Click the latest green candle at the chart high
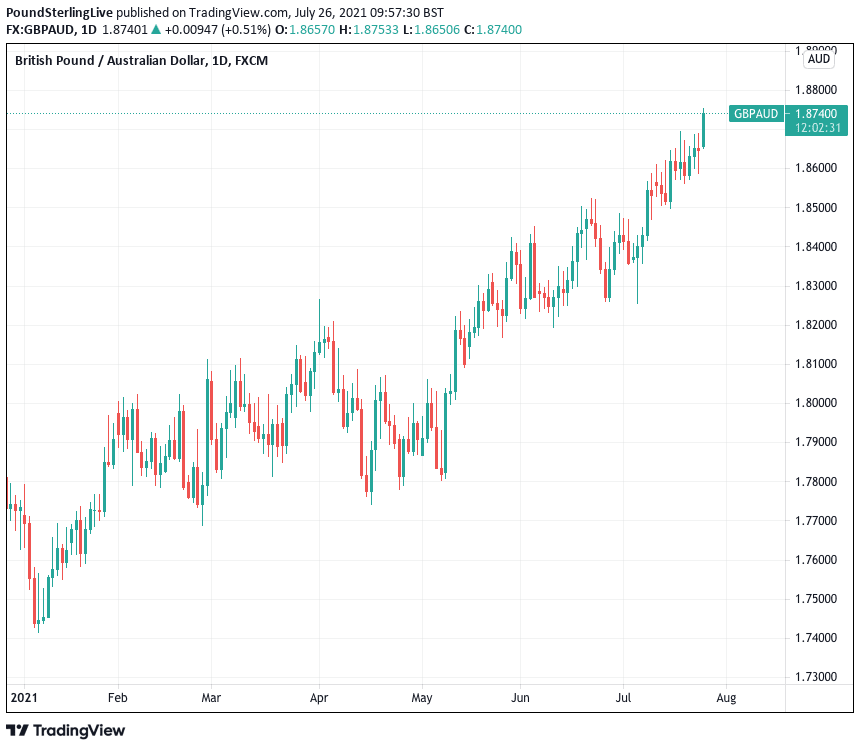This screenshot has width=860, height=749. pos(704,129)
